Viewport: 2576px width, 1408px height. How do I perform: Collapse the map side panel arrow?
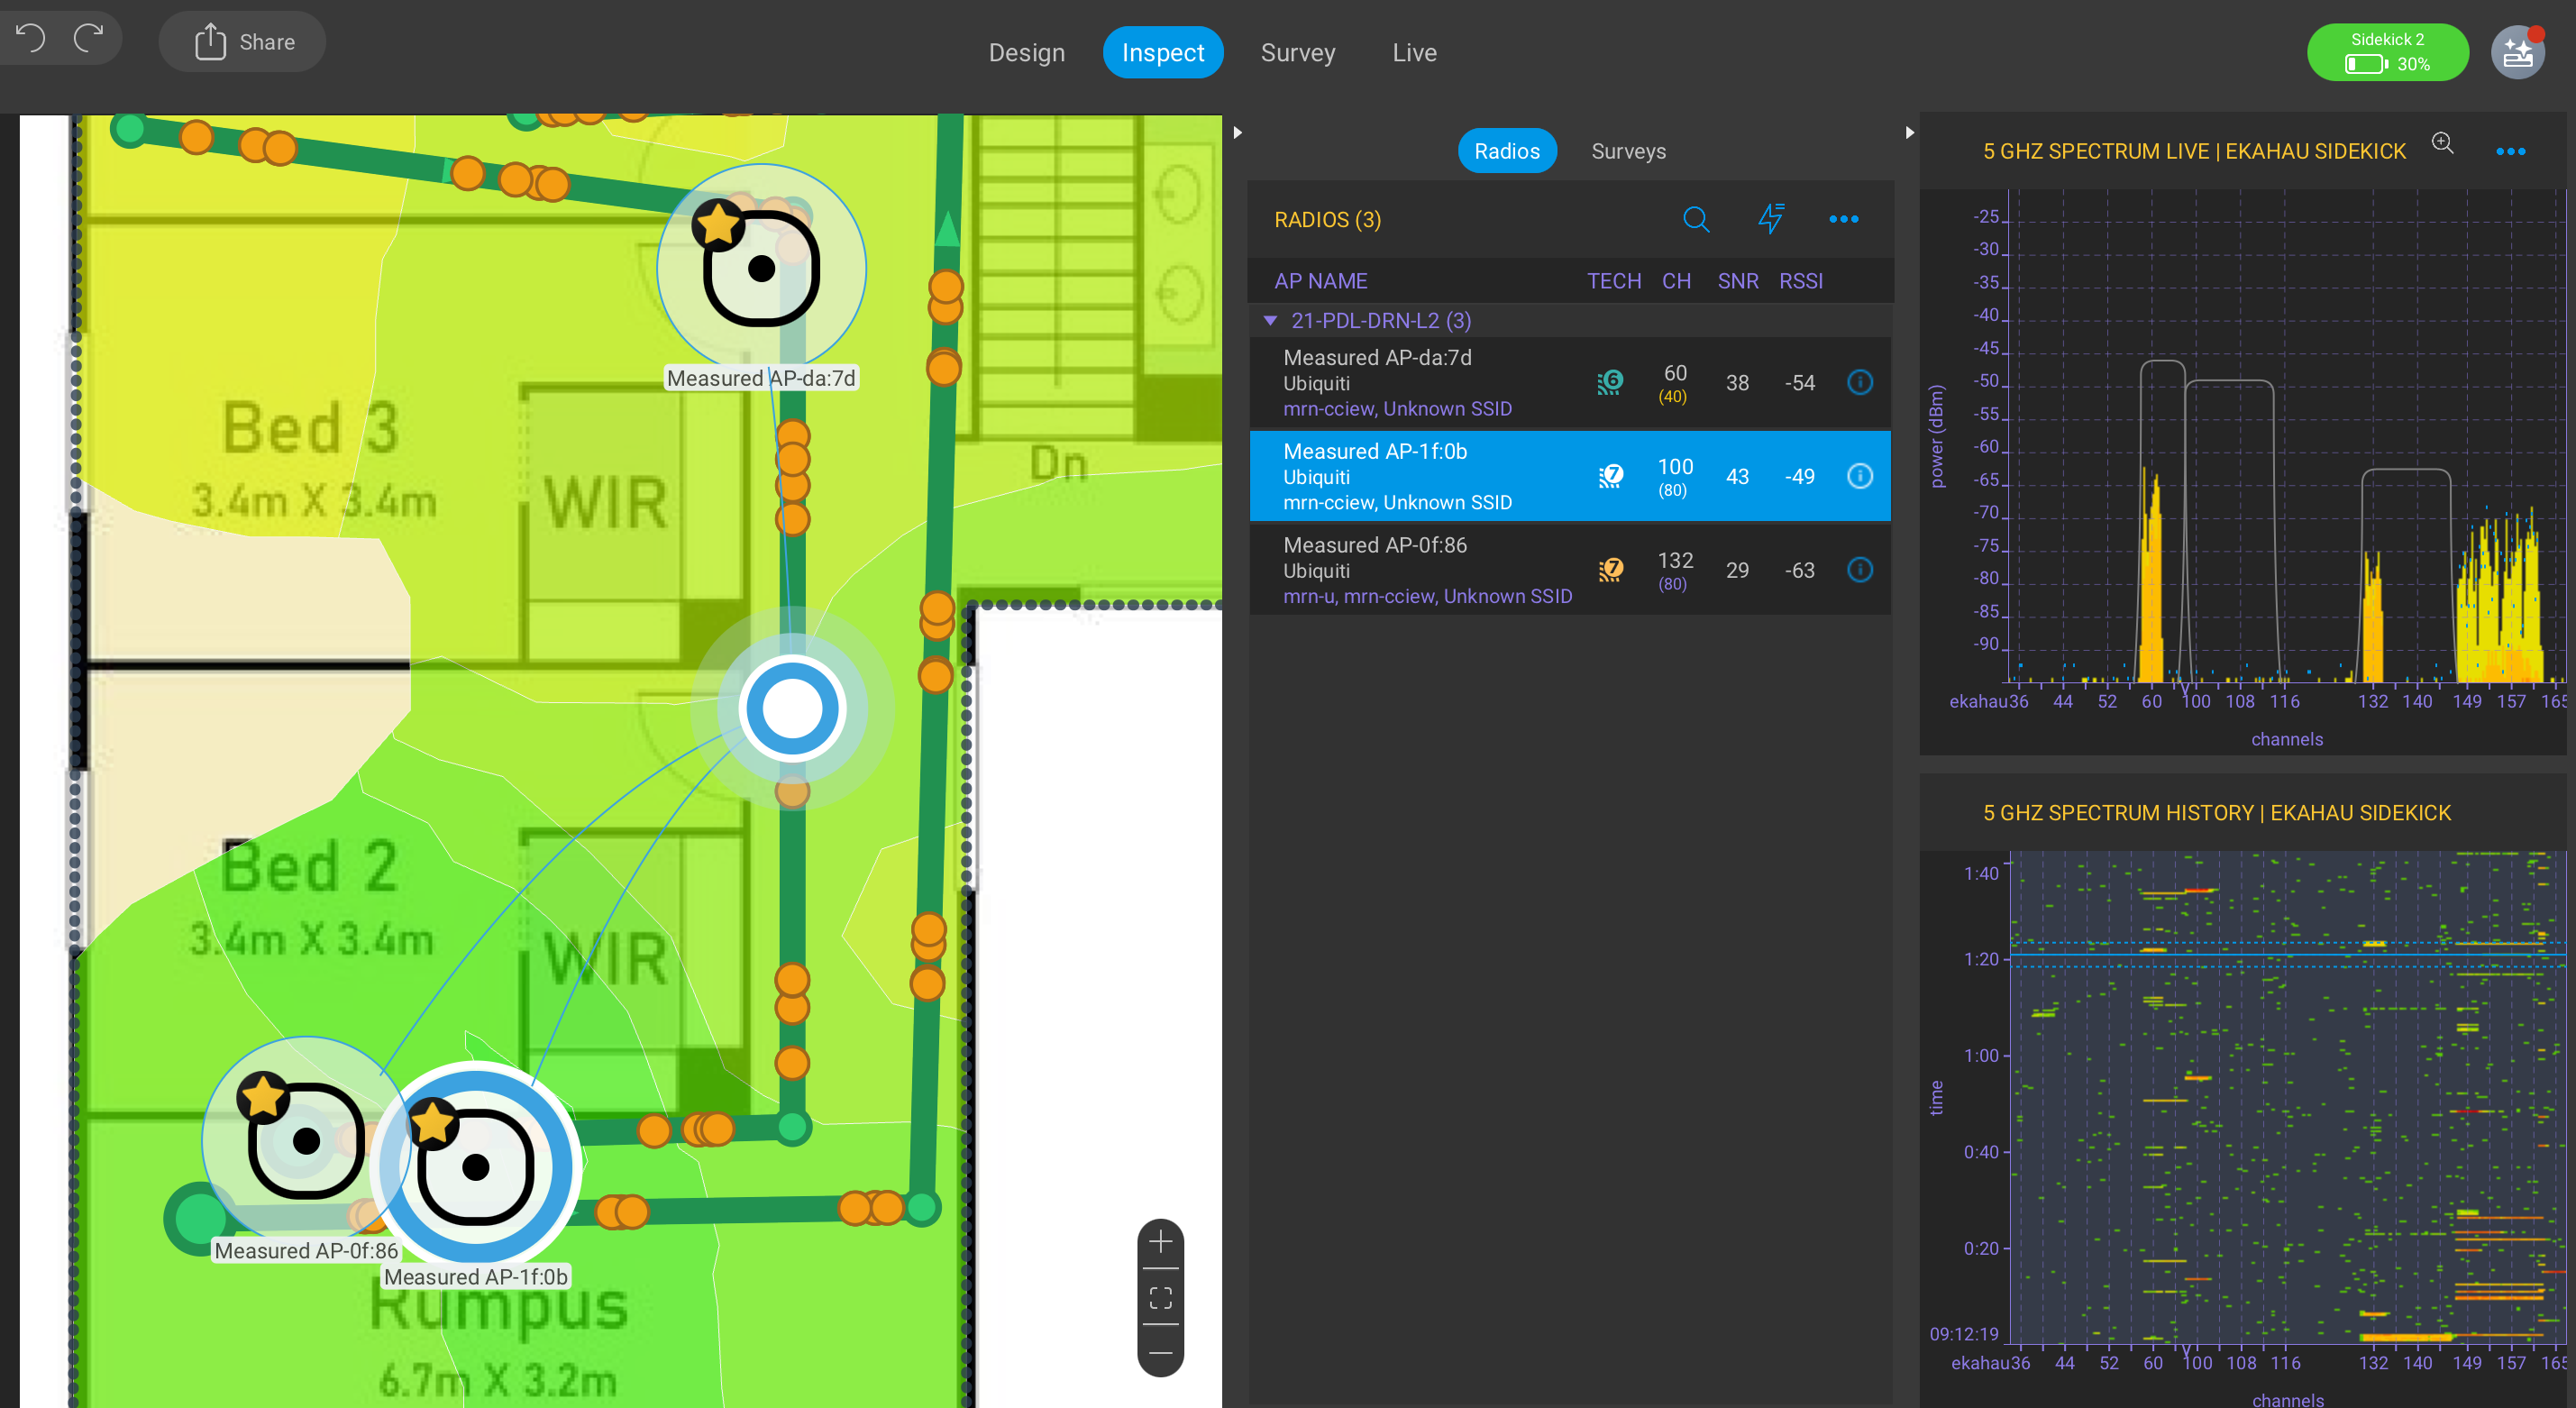[1237, 132]
